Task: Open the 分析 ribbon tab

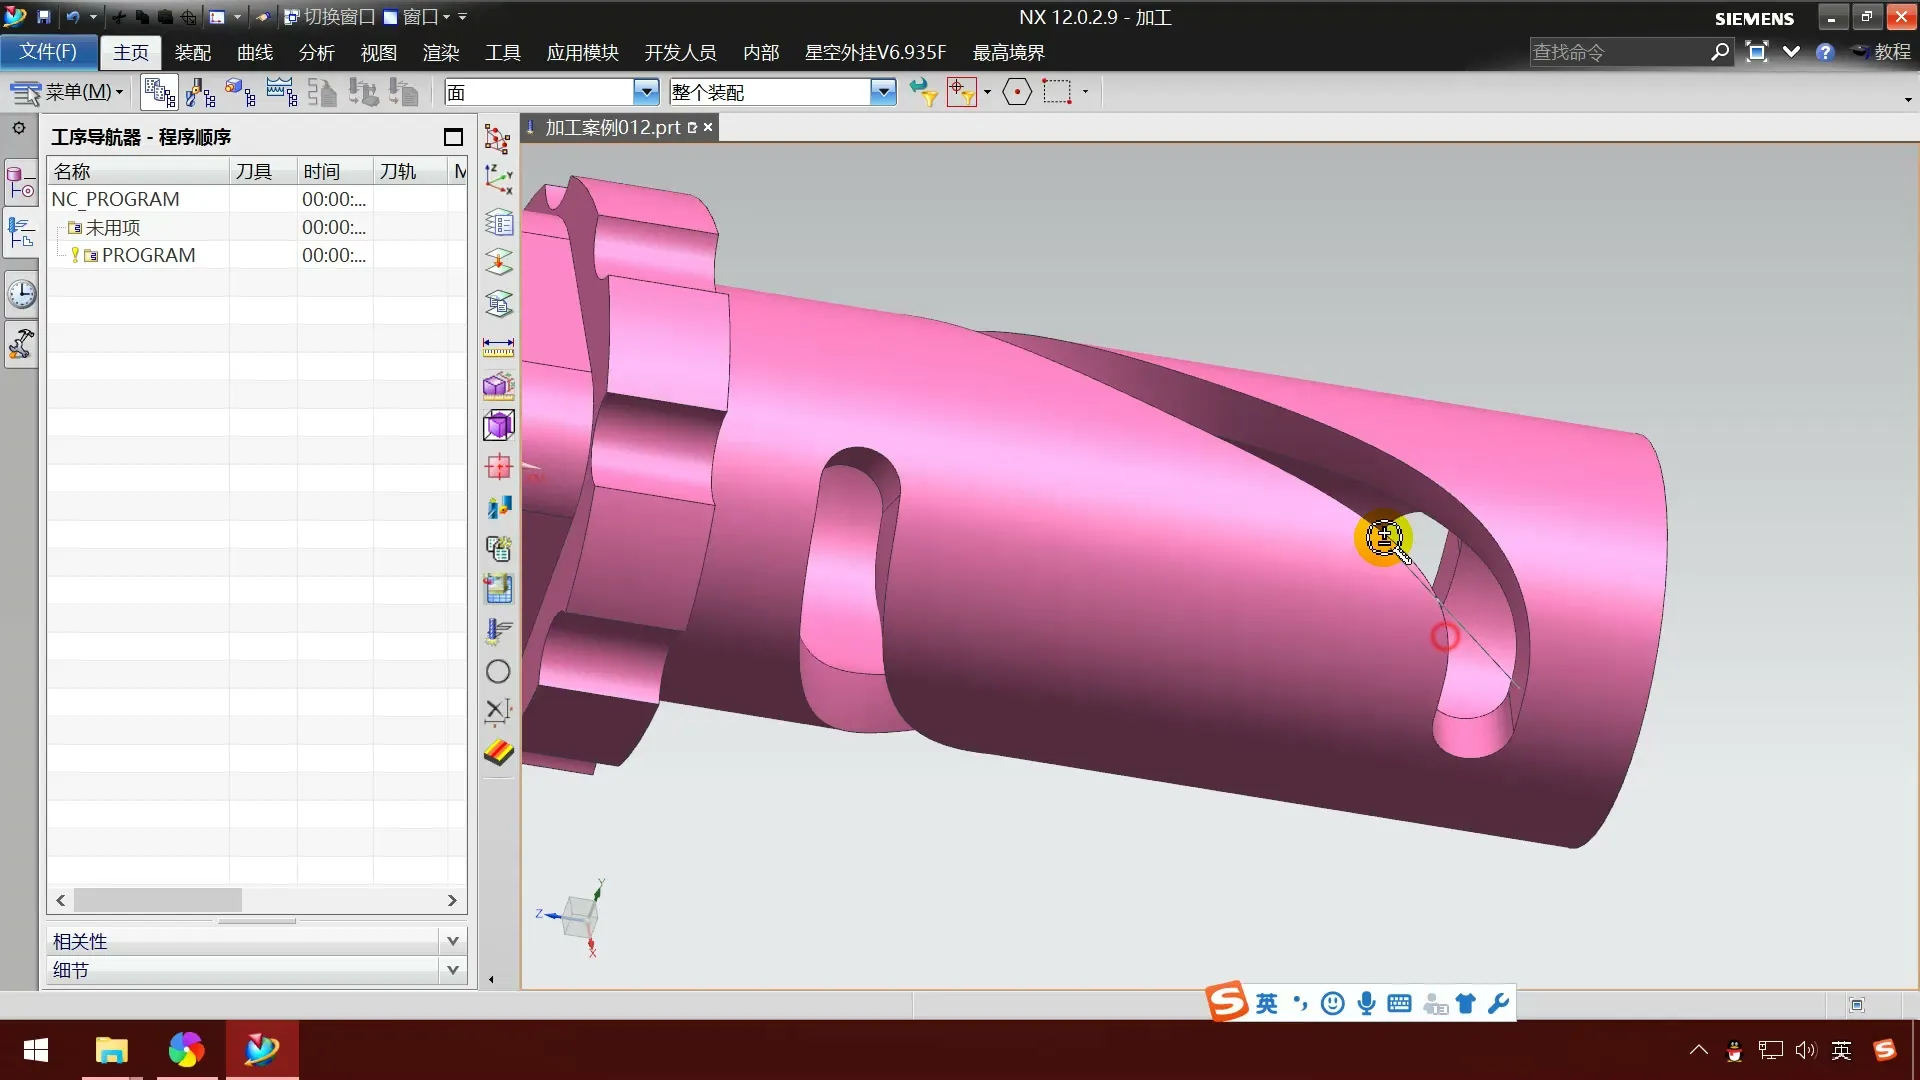Action: point(316,52)
